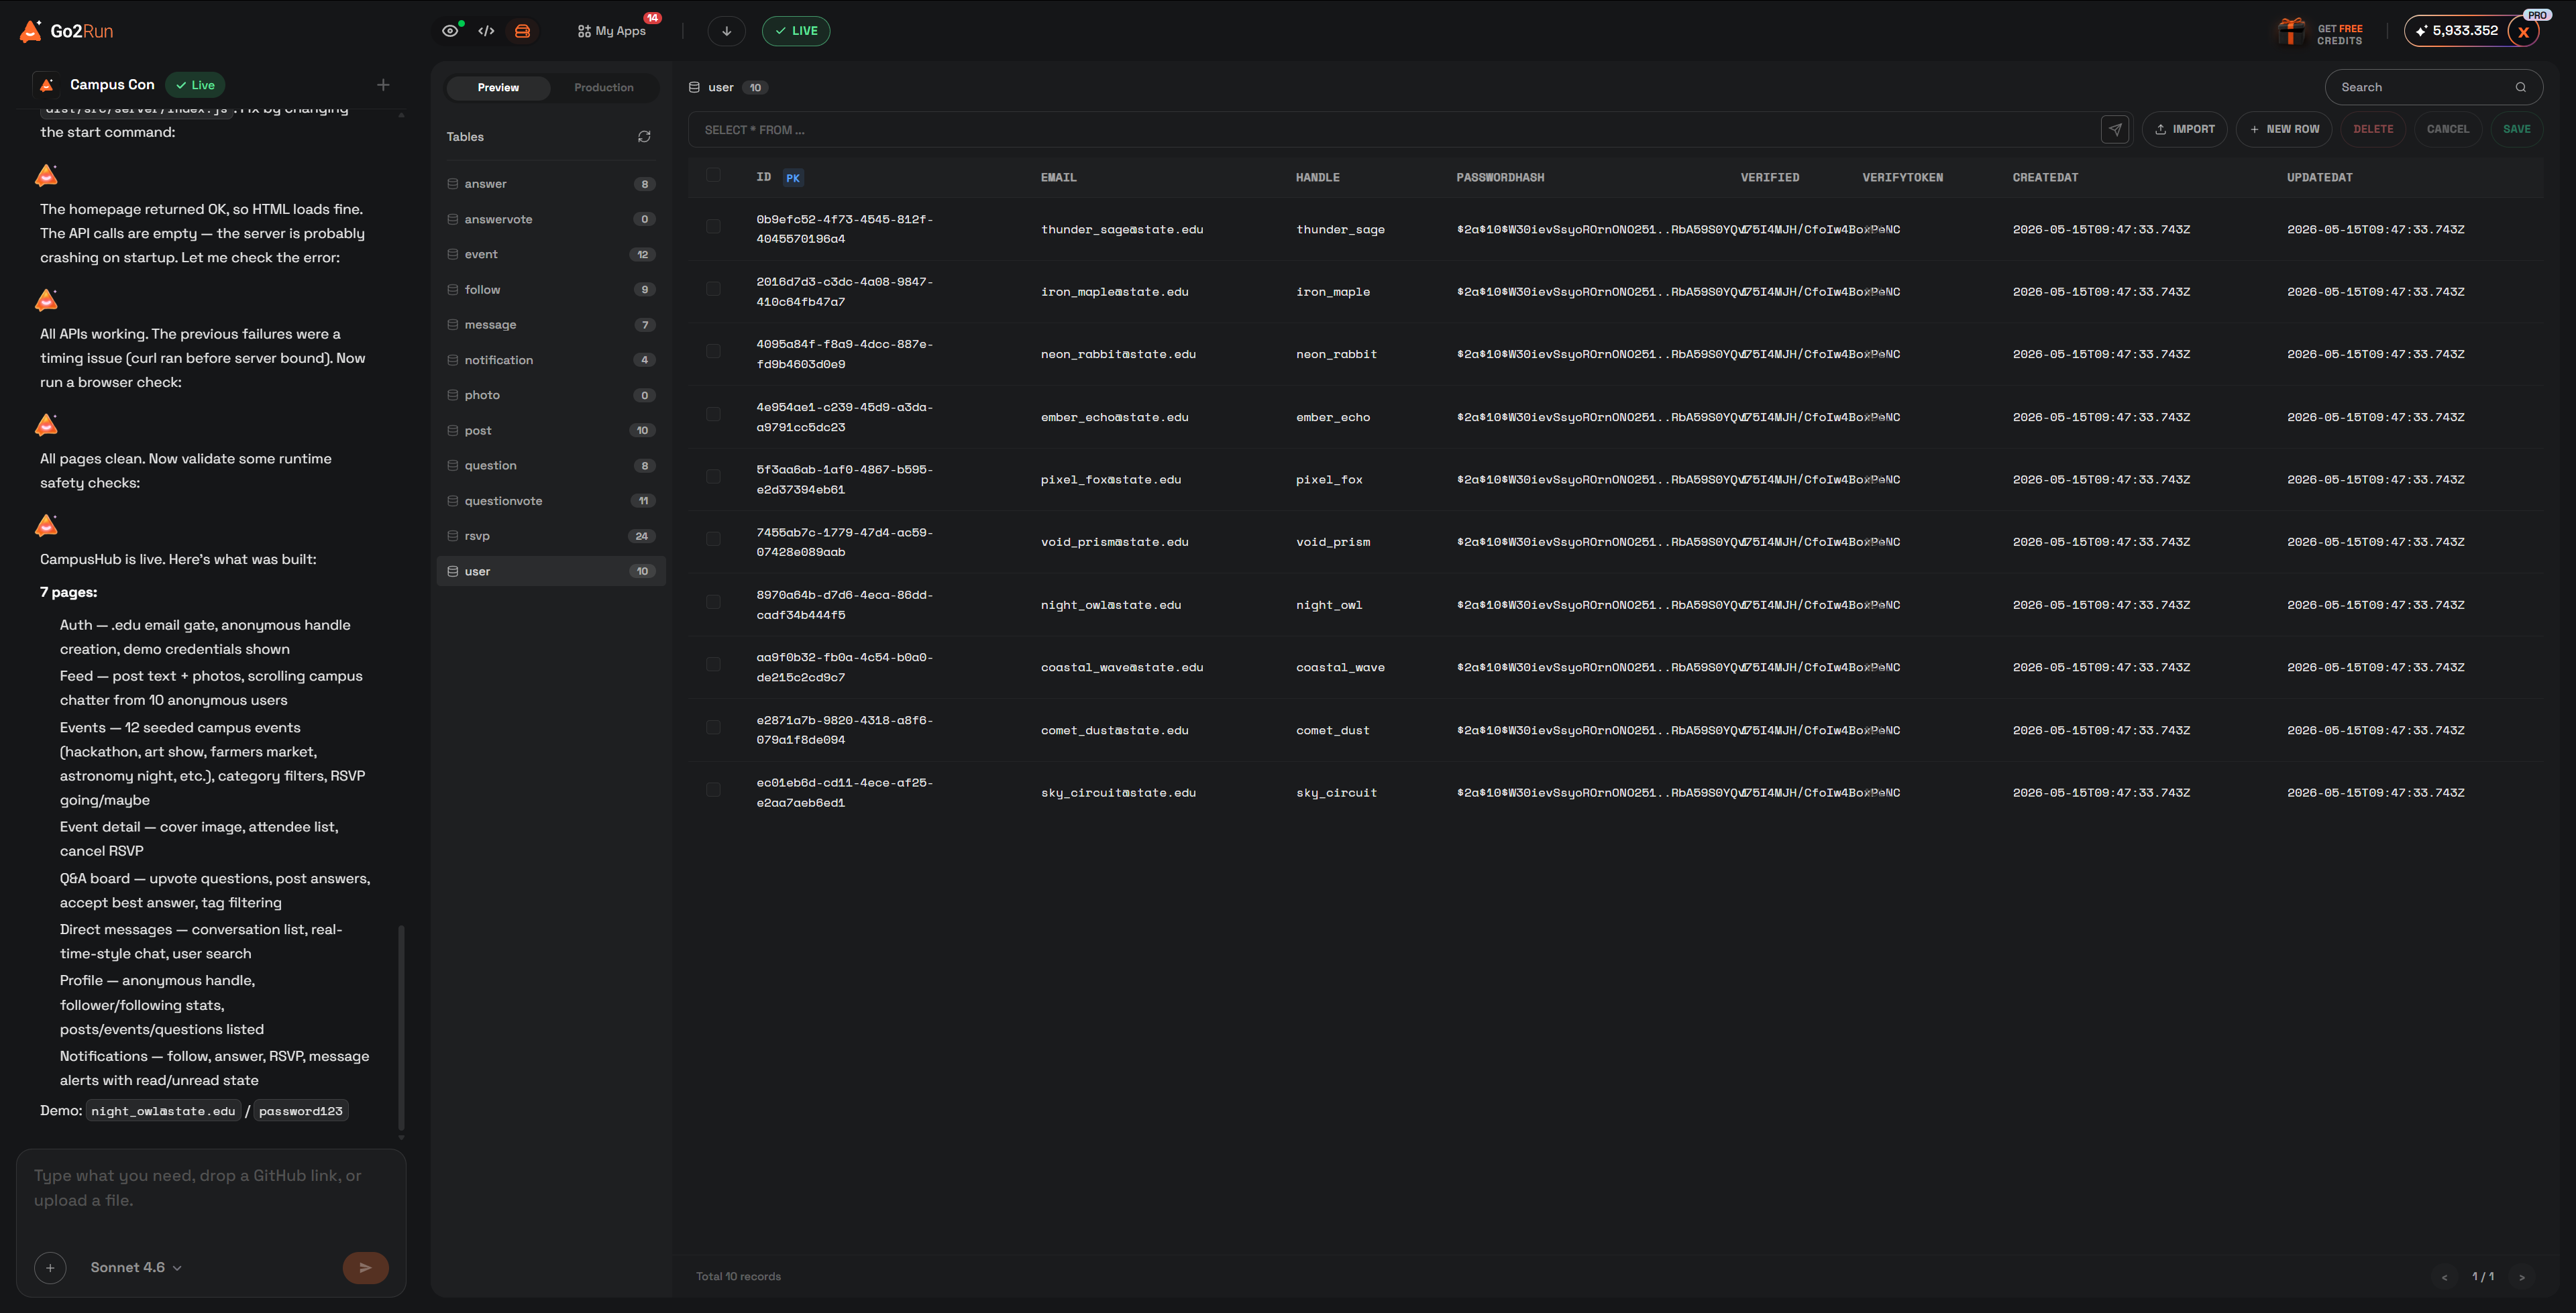
Task: Open the message table
Action: tap(551, 325)
